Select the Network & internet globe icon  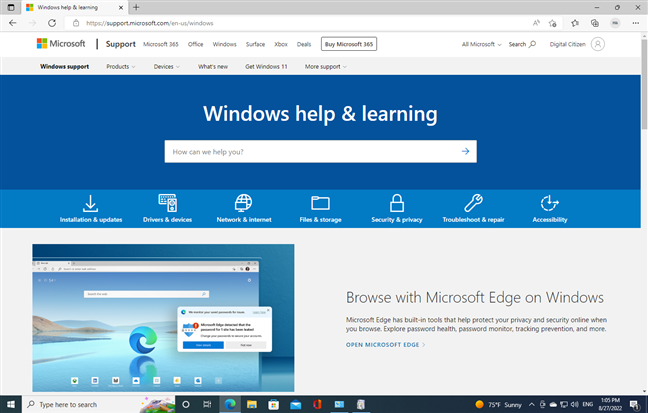(243, 203)
